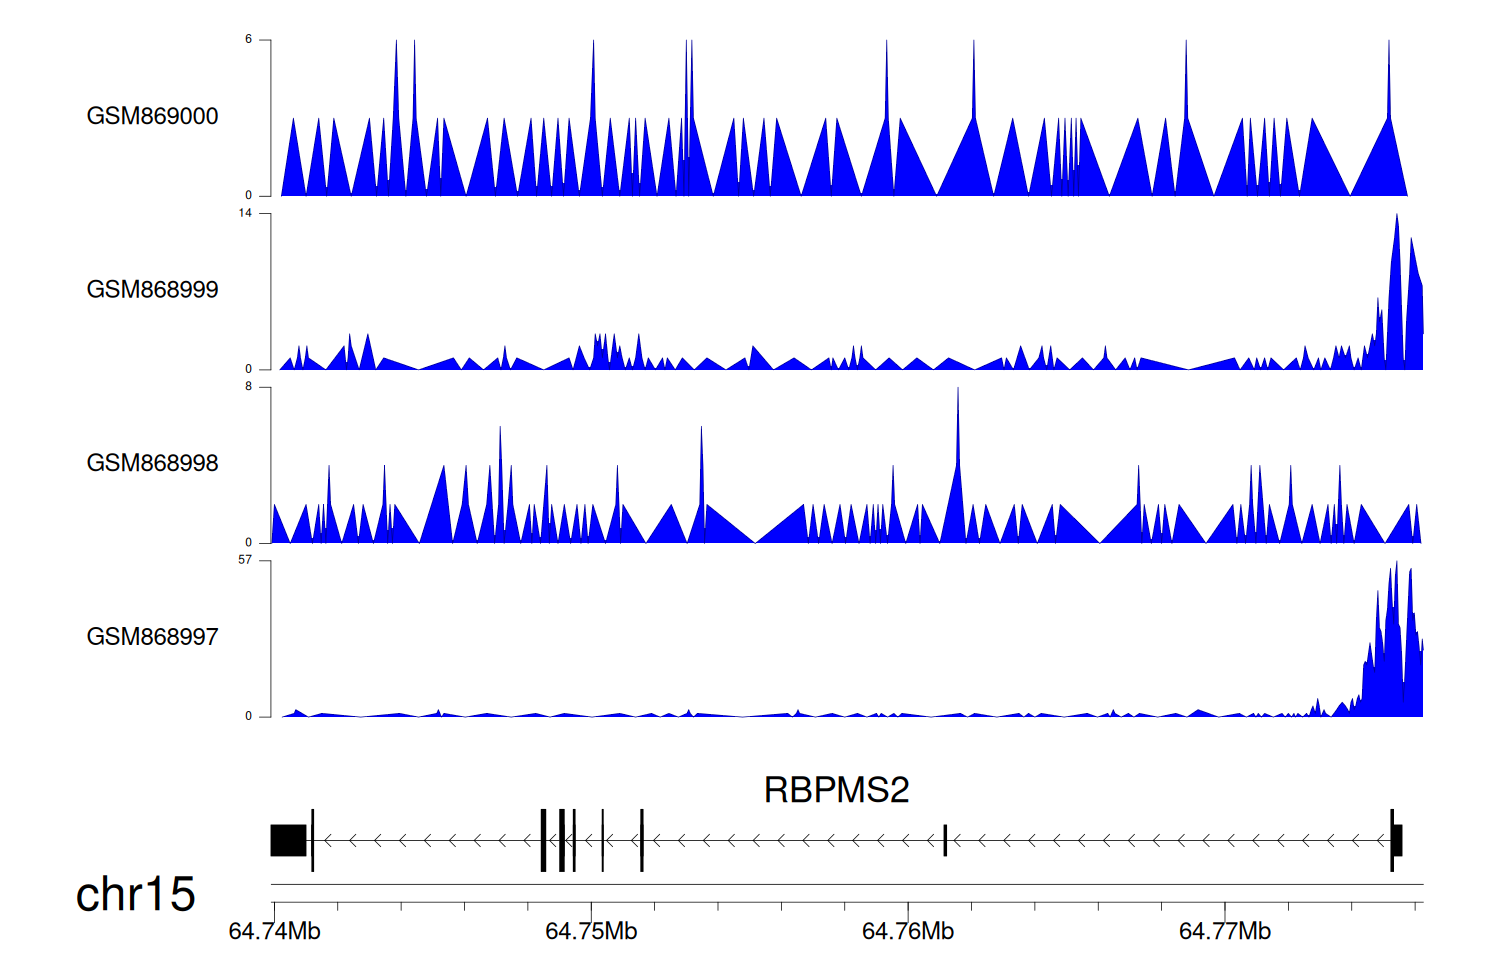Select the 64.77Mb coordinate label
The width and height of the screenshot is (1500, 980).
(1225, 932)
